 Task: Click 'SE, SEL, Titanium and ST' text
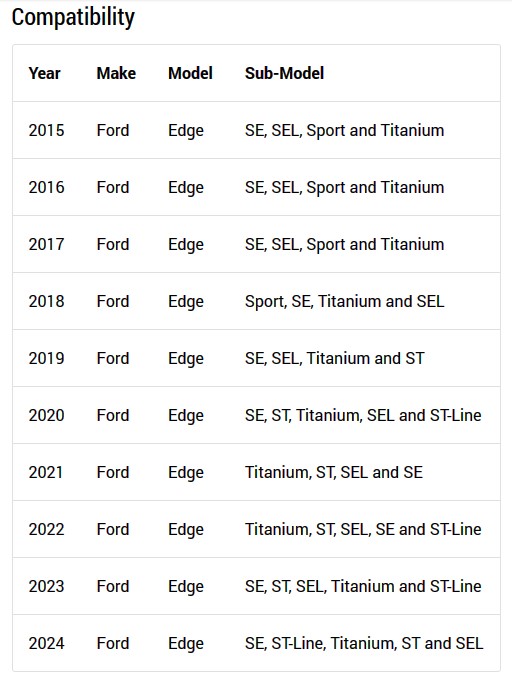334,359
